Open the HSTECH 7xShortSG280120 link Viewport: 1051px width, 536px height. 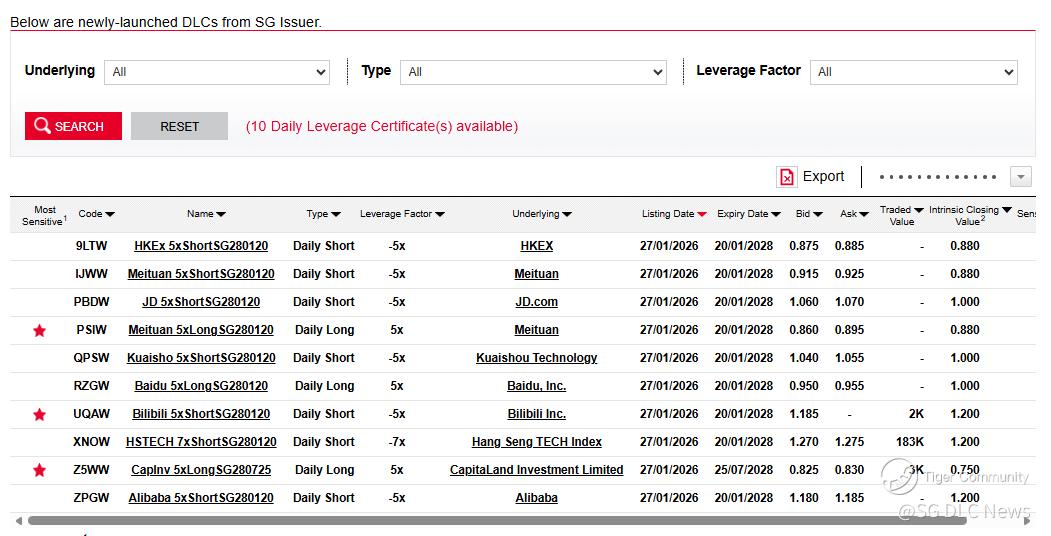[201, 442]
